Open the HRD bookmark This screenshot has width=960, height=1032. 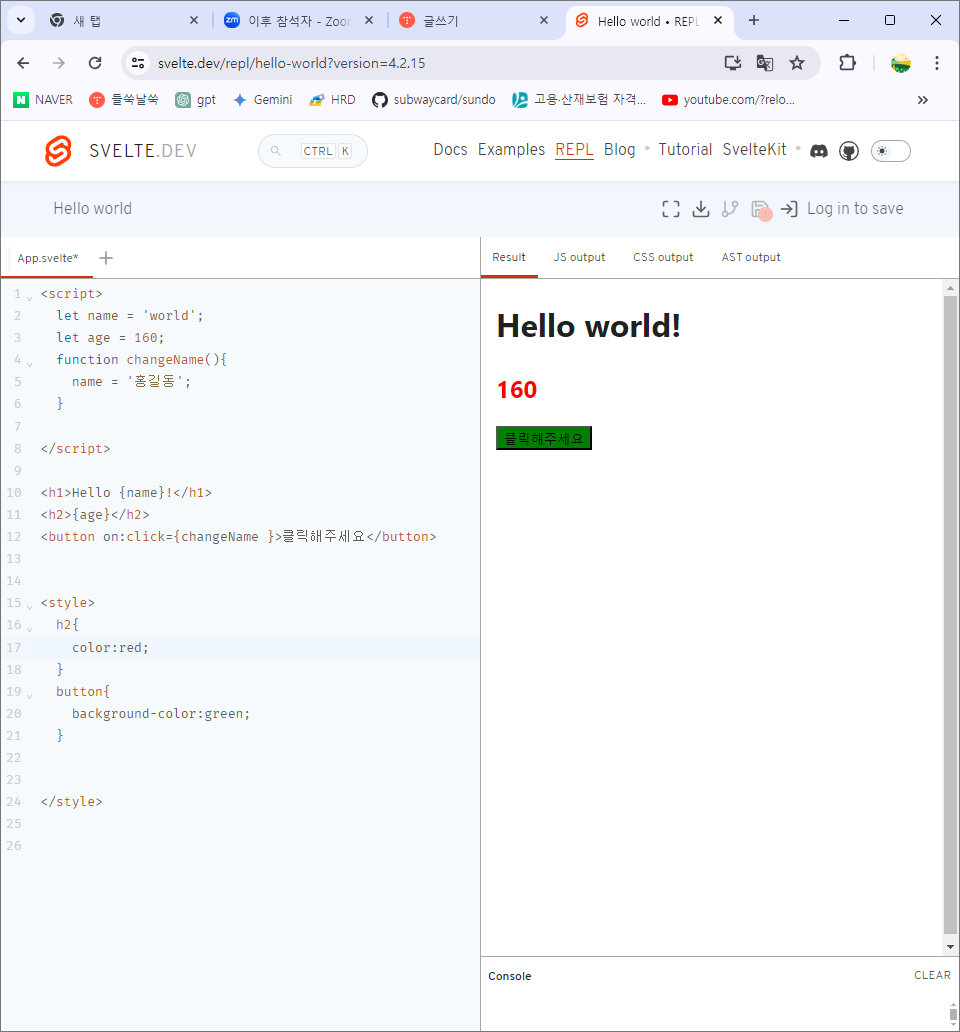pyautogui.click(x=332, y=100)
